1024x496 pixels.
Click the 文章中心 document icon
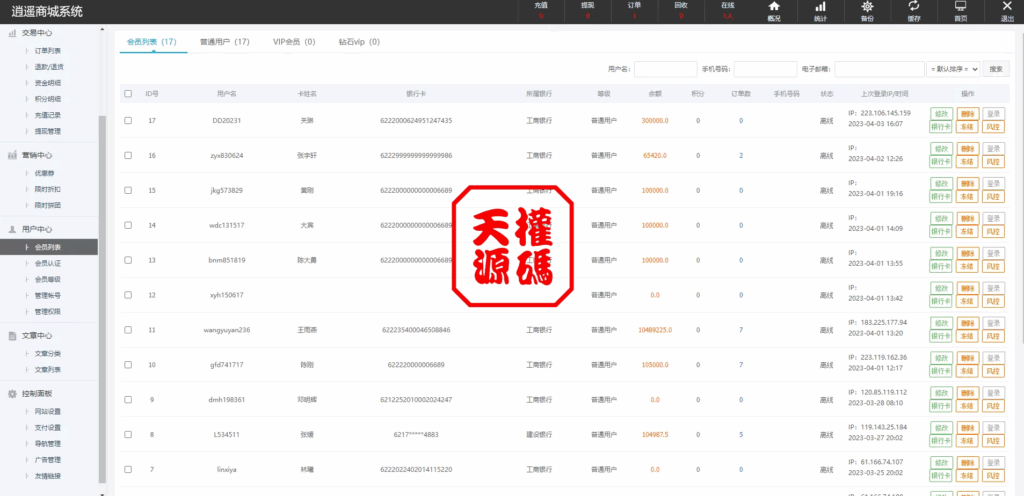pos(12,336)
